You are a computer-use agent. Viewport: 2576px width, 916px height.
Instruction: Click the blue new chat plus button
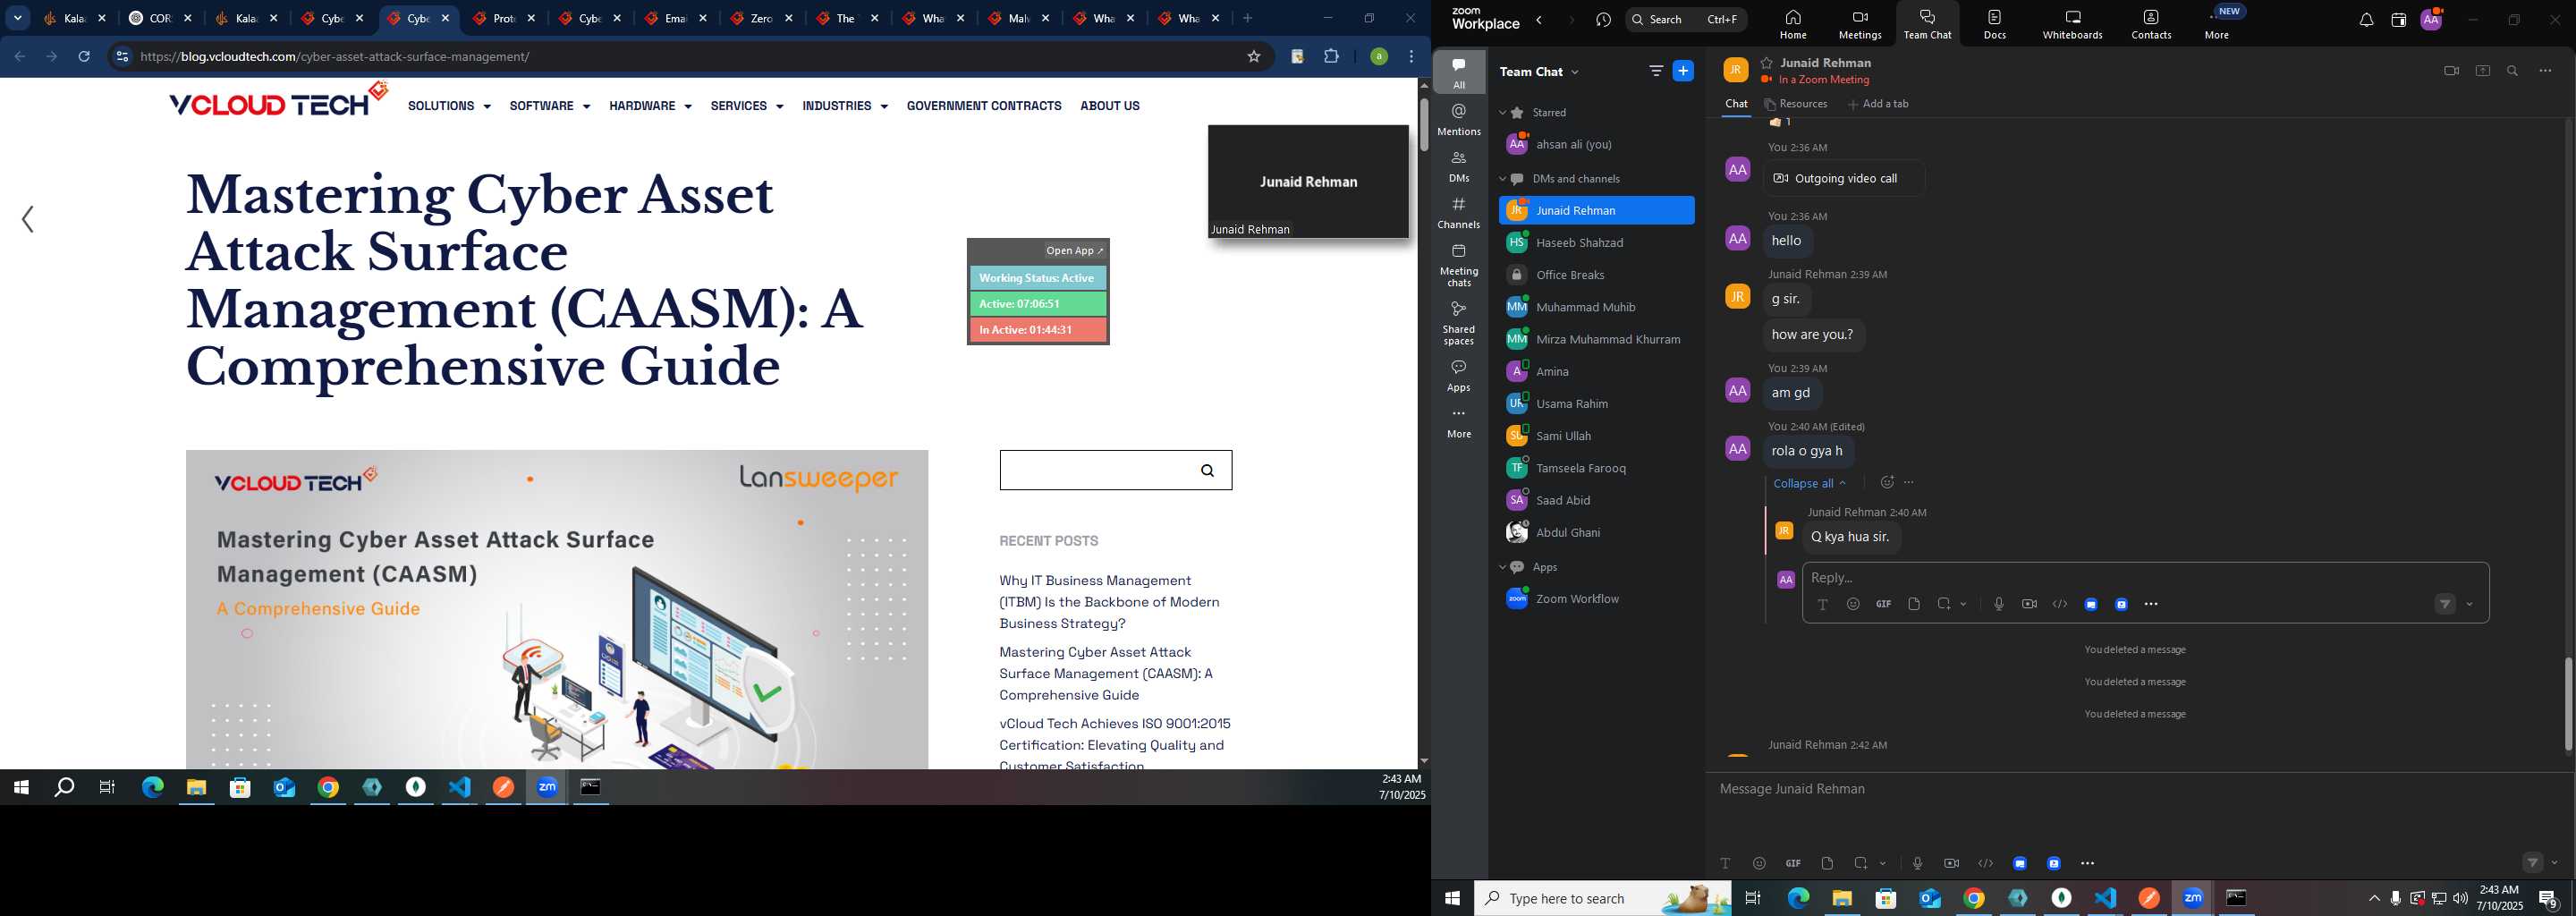1683,71
